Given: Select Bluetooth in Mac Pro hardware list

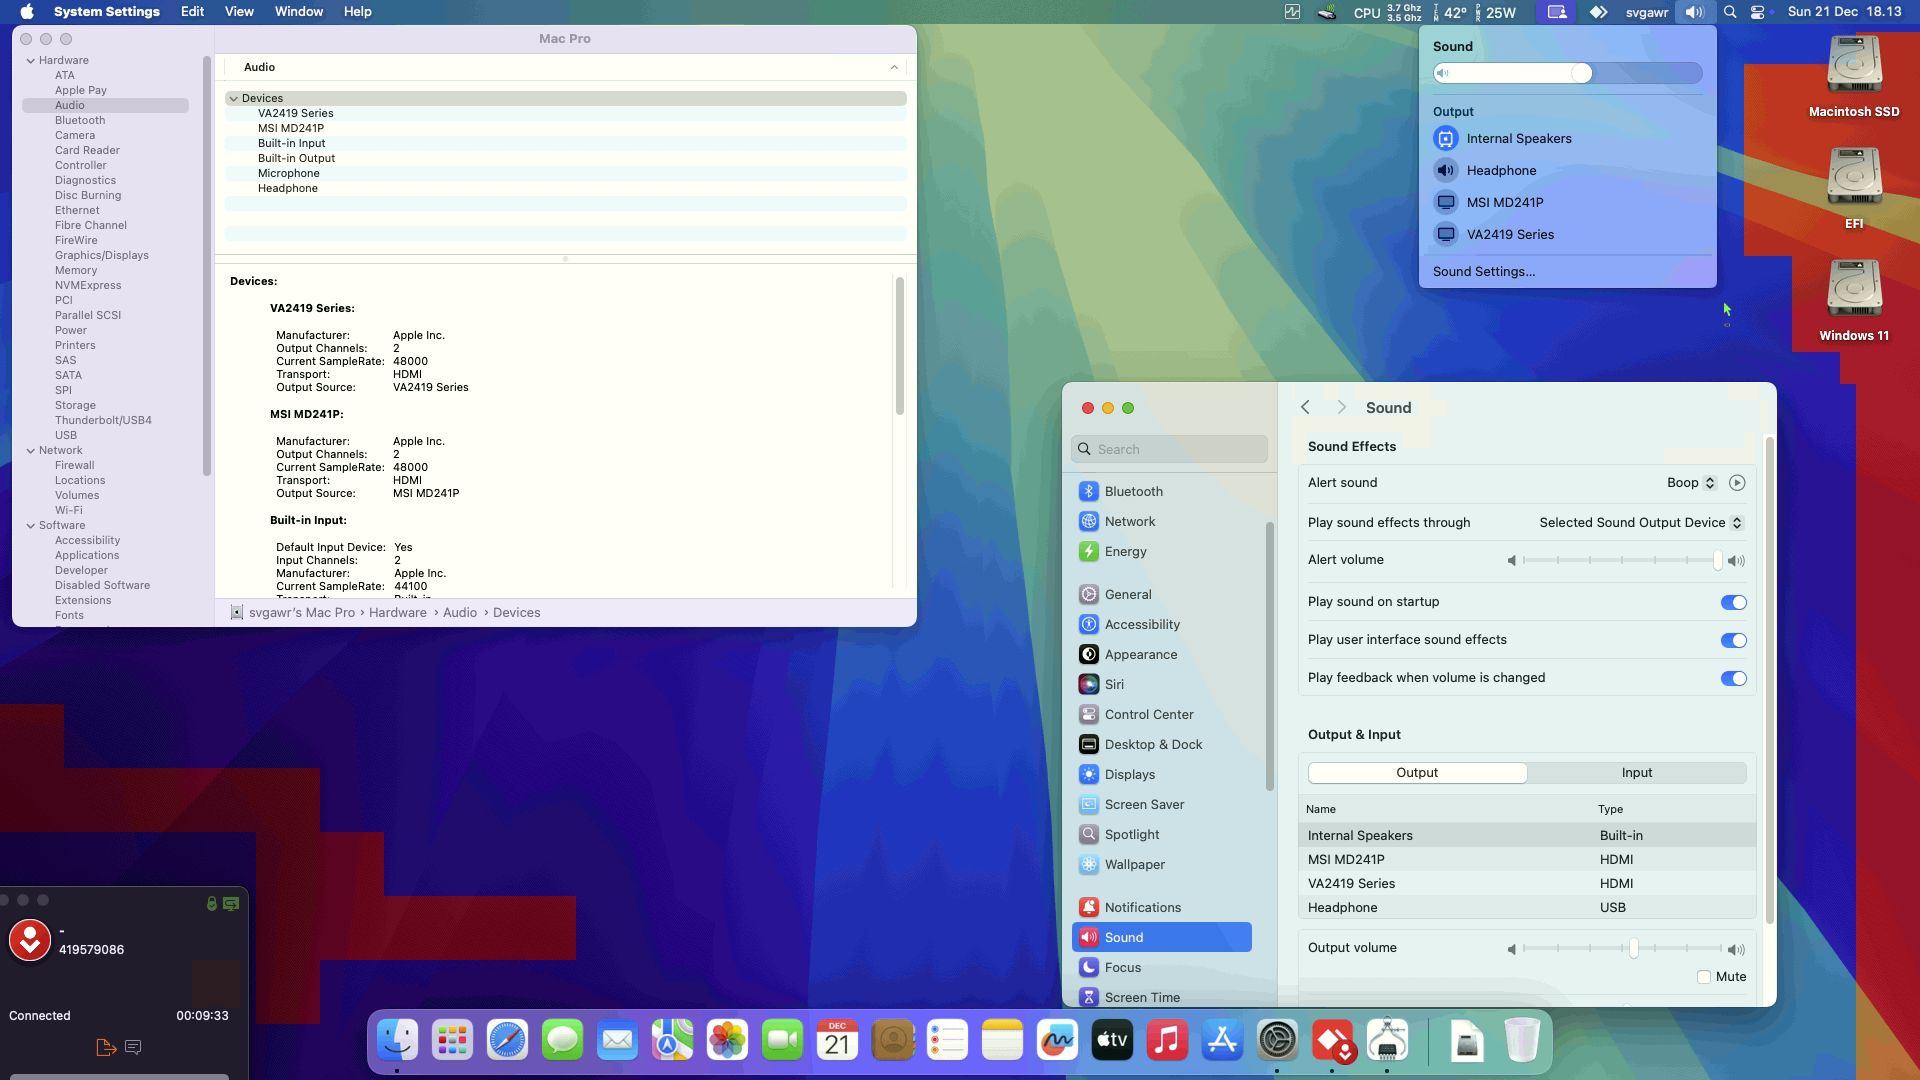Looking at the screenshot, I should (x=80, y=121).
